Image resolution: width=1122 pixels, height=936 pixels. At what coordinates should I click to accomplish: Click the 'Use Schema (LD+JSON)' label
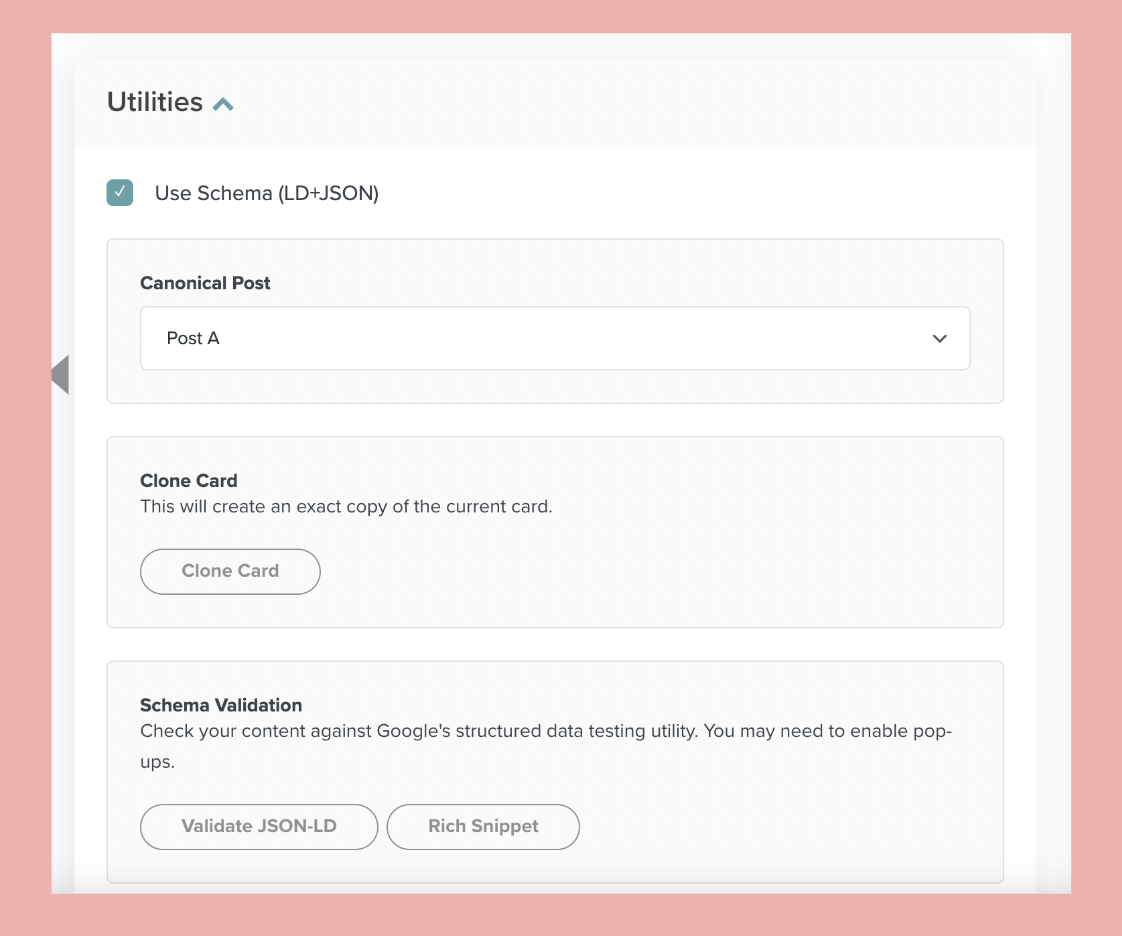[266, 194]
